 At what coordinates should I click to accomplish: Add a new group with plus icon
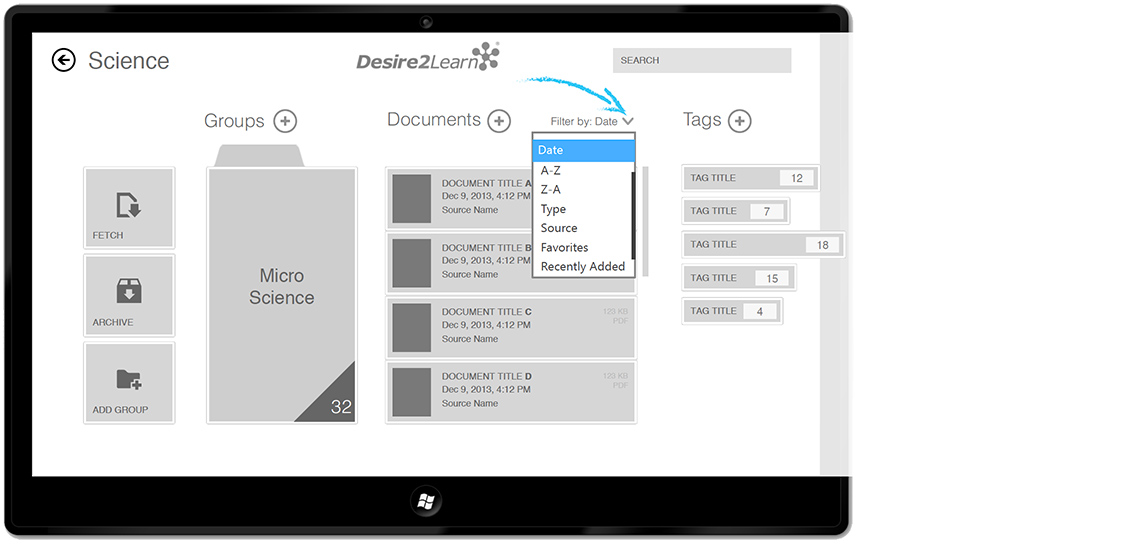click(x=285, y=121)
